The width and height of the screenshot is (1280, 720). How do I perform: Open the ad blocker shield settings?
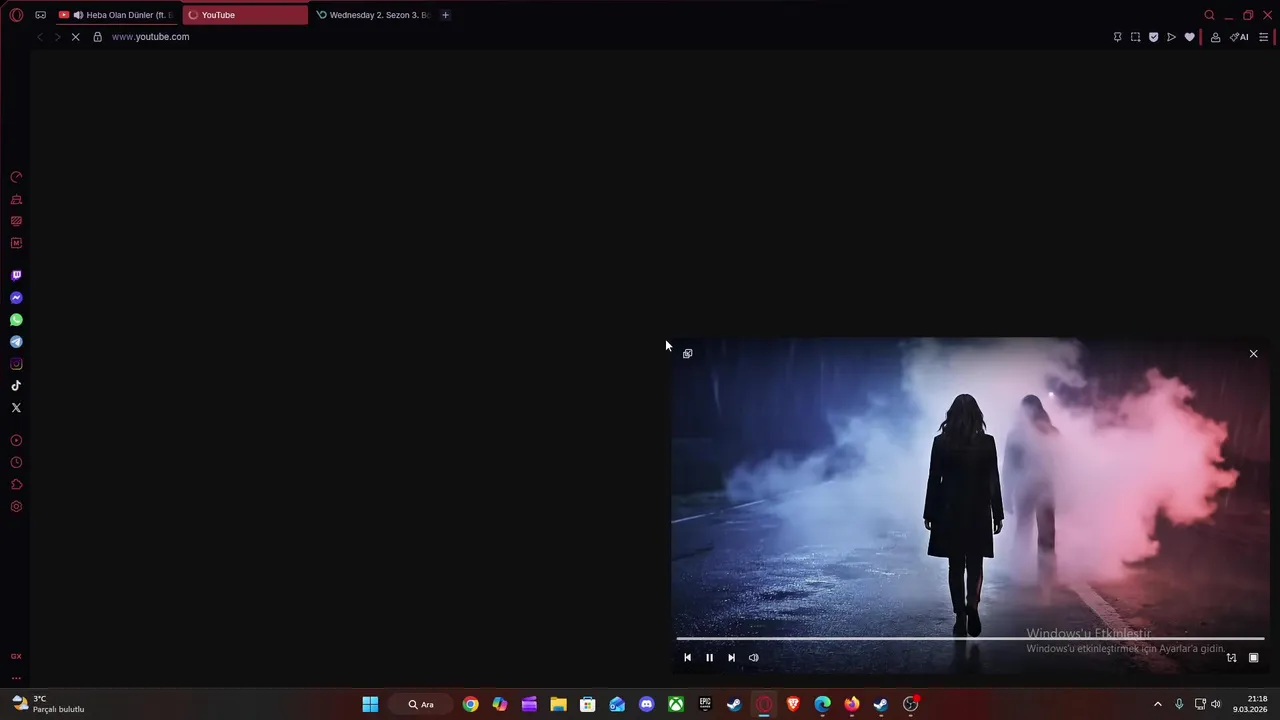[1153, 37]
